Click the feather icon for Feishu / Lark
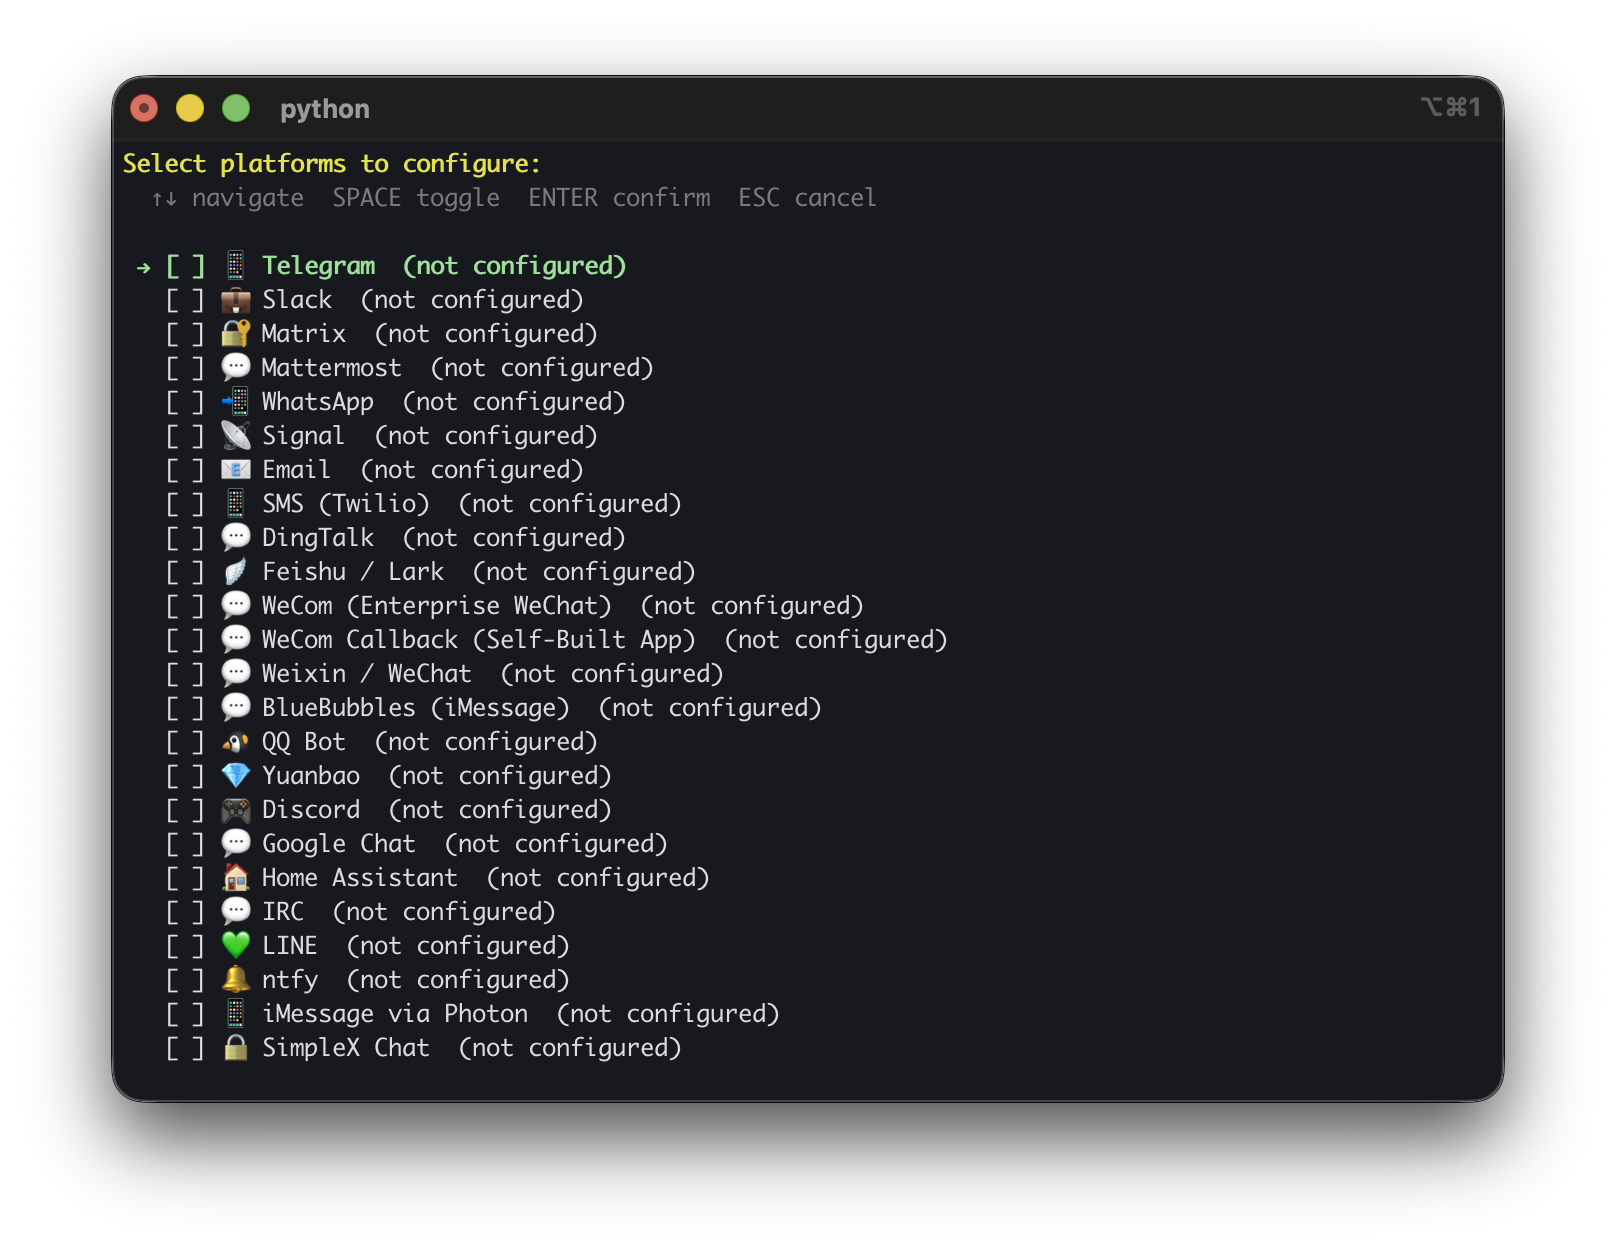The width and height of the screenshot is (1616, 1250). [235, 572]
